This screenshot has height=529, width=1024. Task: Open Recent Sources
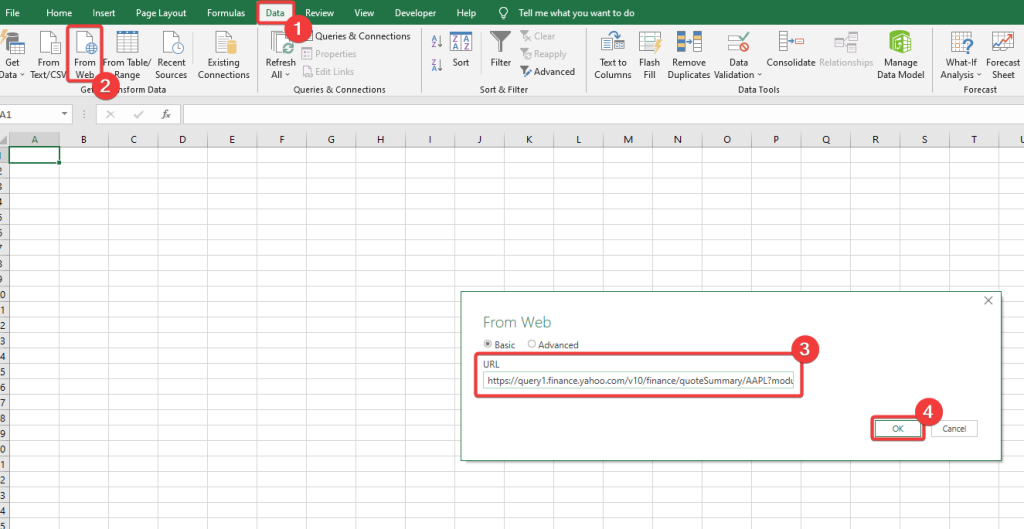point(171,56)
